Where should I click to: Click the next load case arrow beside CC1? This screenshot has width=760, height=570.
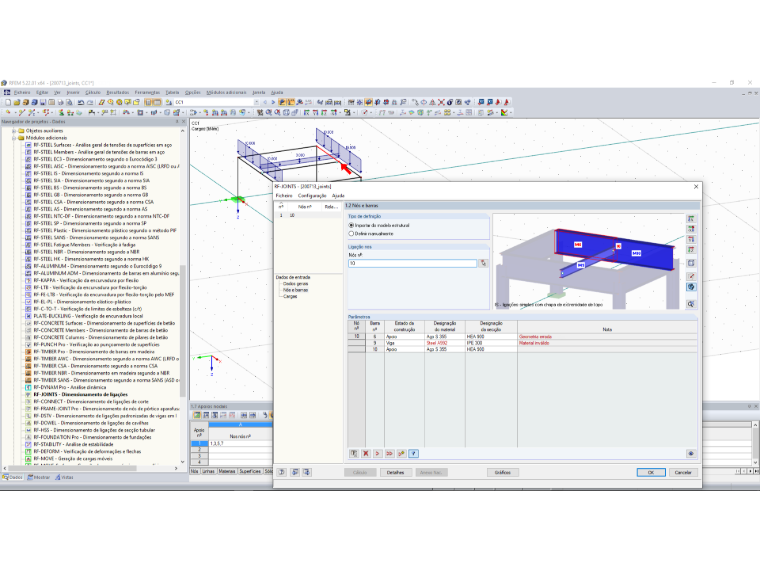pos(273,102)
